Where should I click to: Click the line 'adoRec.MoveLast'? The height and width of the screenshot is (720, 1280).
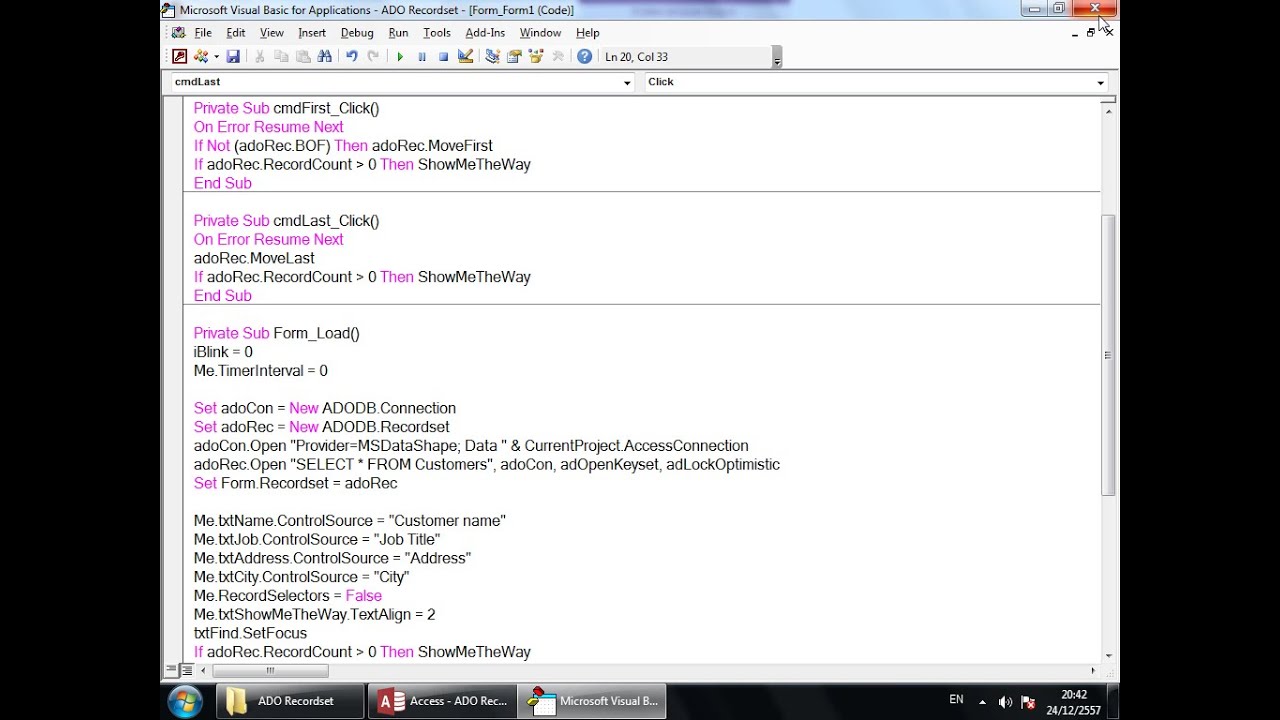tap(254, 258)
